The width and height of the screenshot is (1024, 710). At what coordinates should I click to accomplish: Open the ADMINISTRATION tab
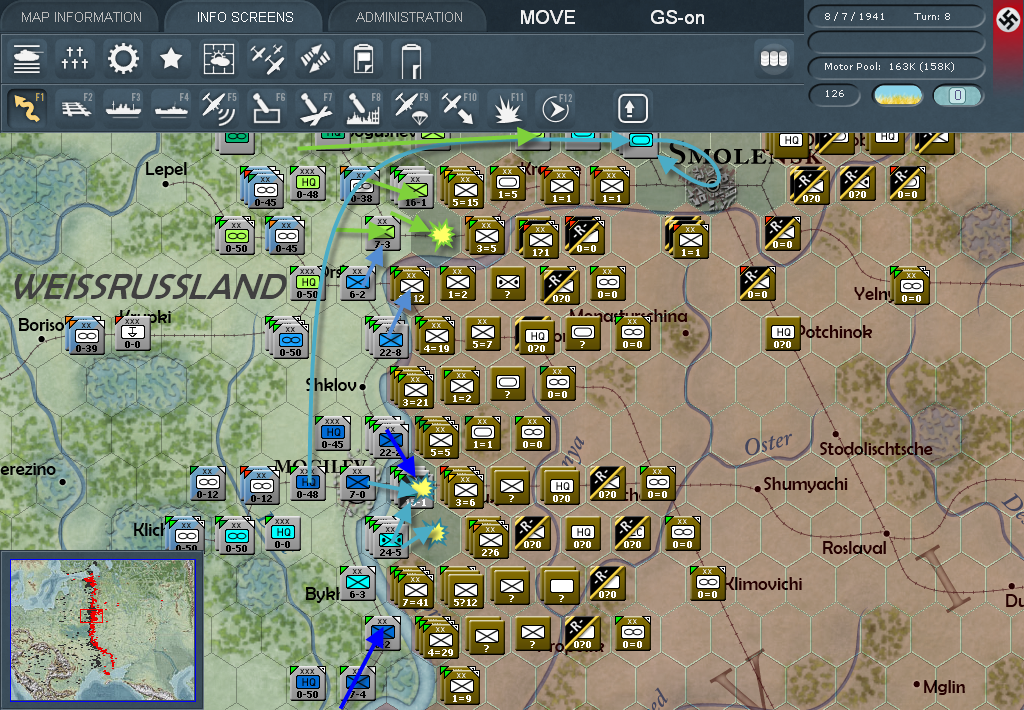click(409, 18)
